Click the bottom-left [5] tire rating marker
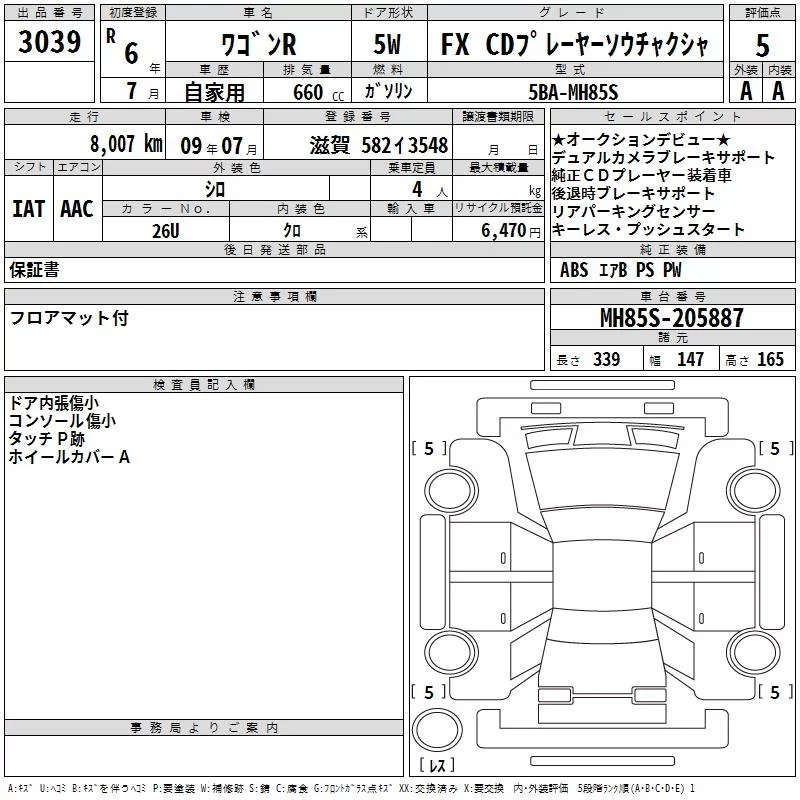 point(429,692)
